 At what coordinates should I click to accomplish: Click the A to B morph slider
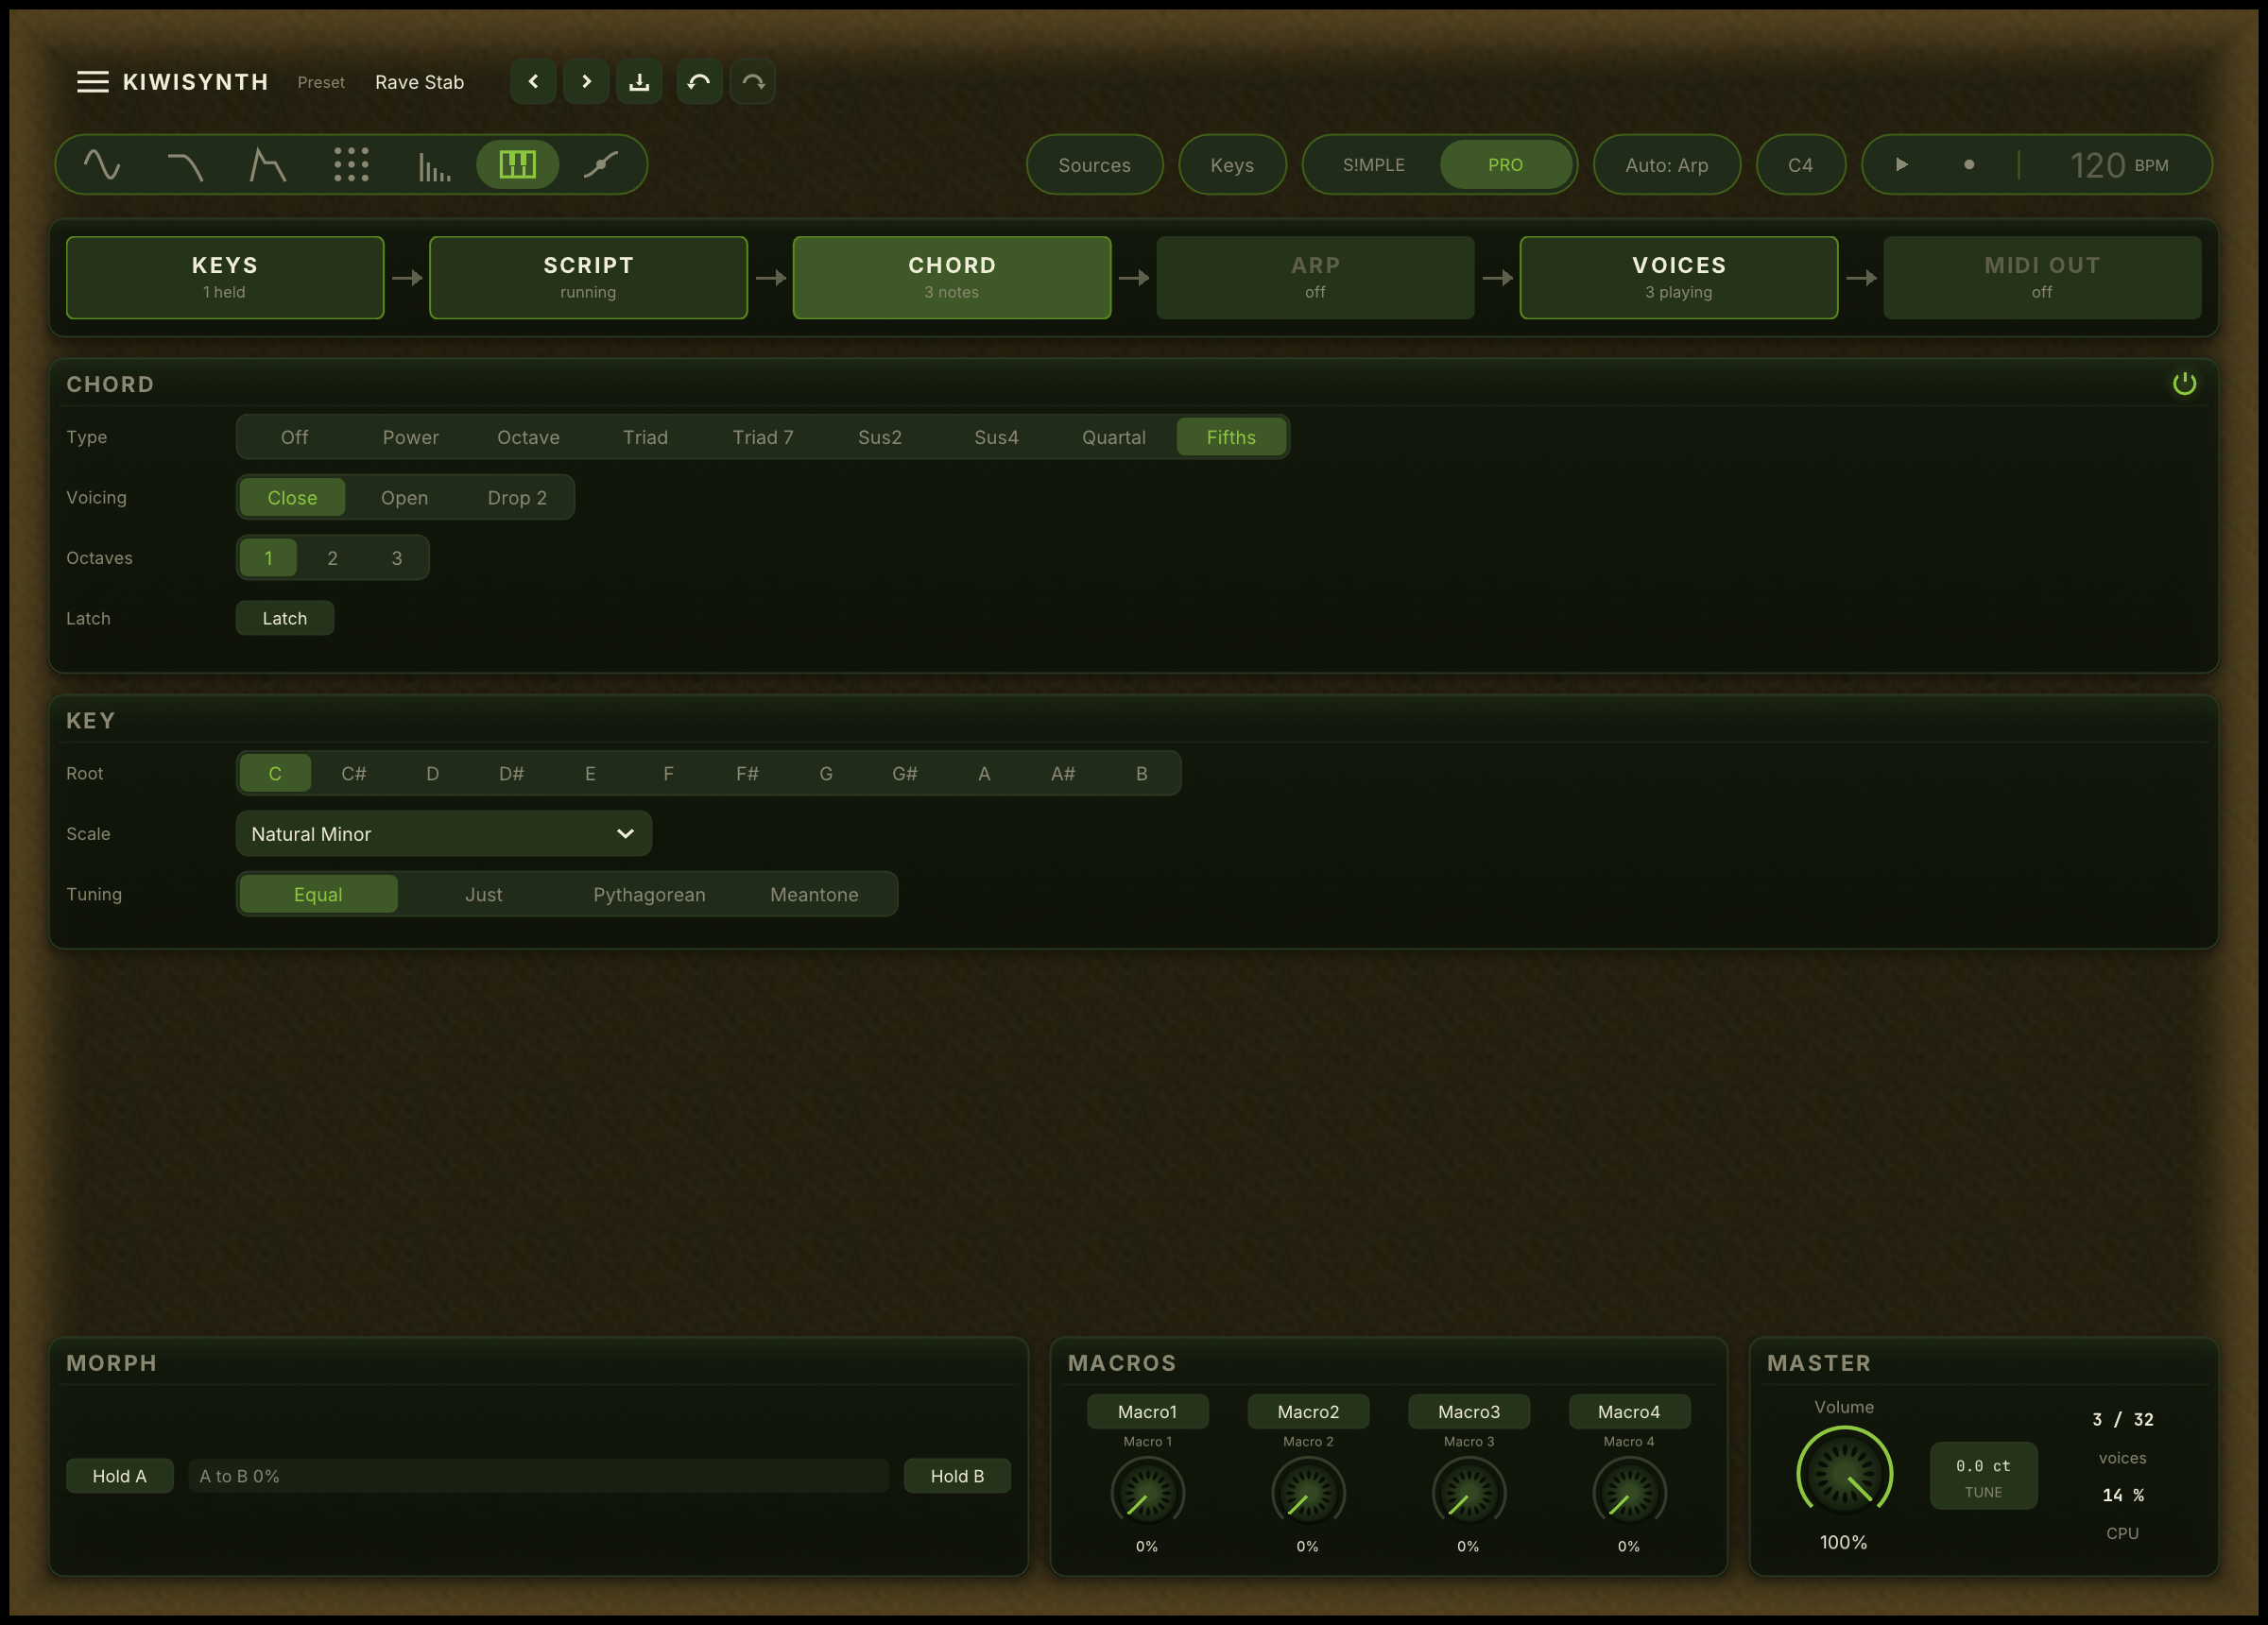[x=539, y=1476]
